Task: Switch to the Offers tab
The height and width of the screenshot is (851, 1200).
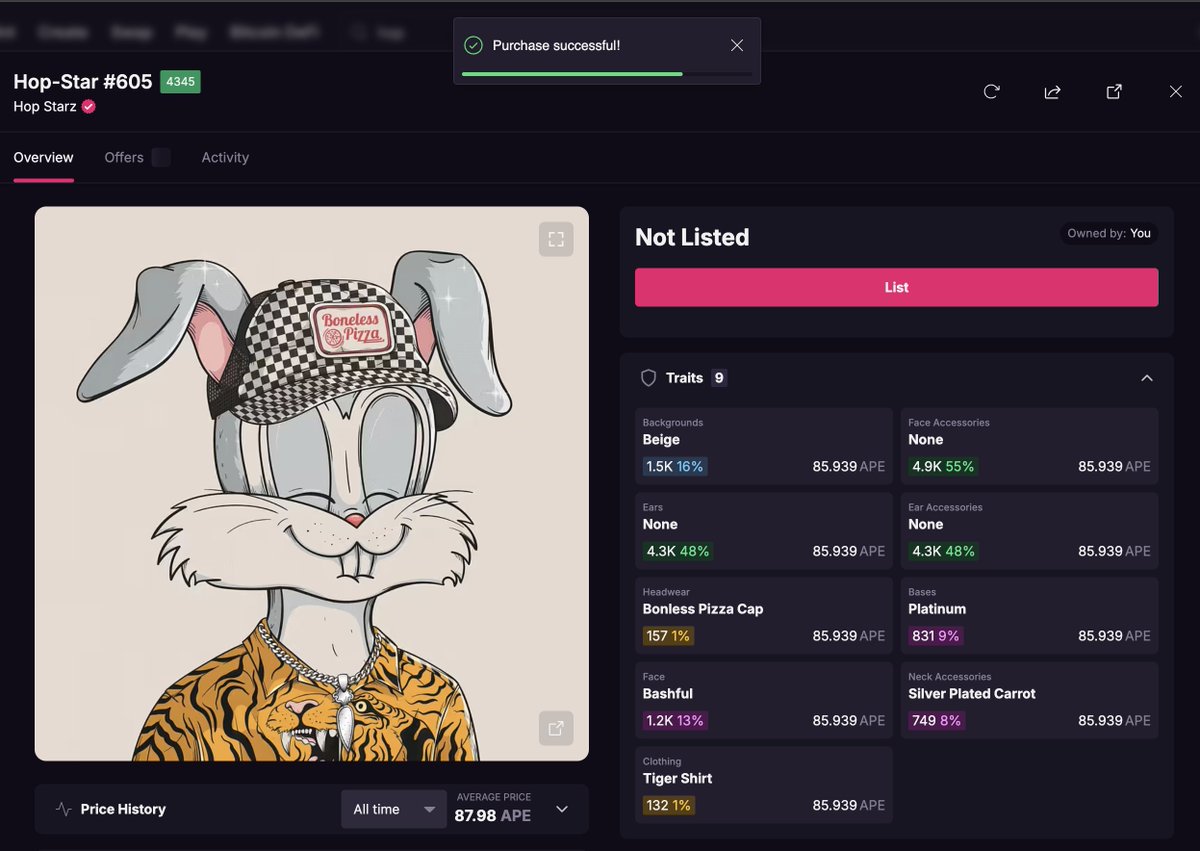Action: [x=124, y=157]
